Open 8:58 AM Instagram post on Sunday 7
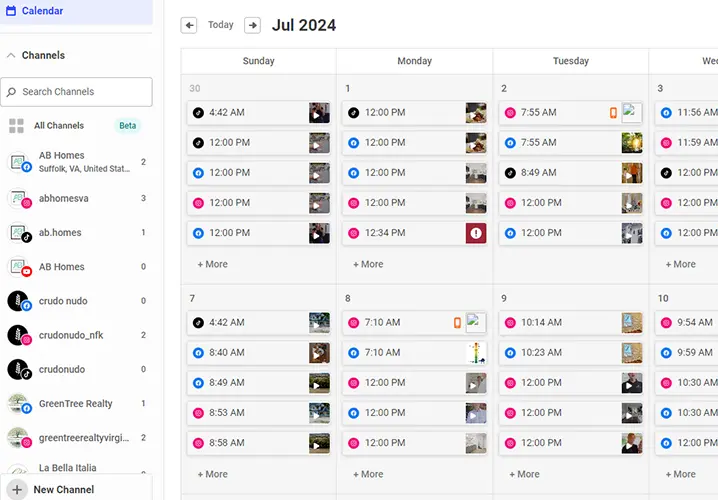The width and height of the screenshot is (718, 500). coord(259,443)
